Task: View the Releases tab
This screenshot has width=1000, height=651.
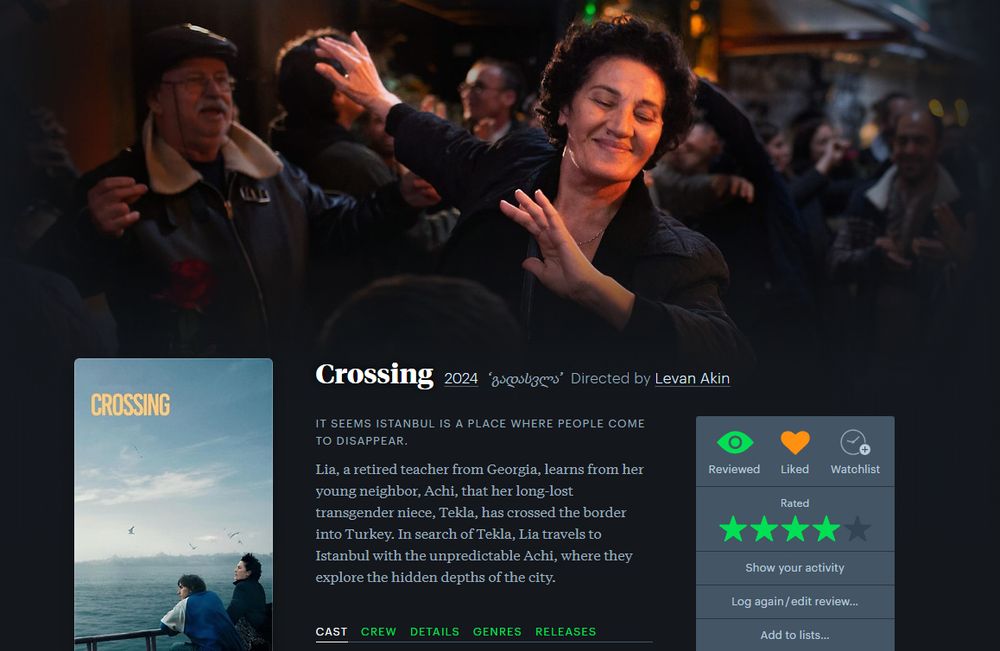Action: pyautogui.click(x=566, y=632)
